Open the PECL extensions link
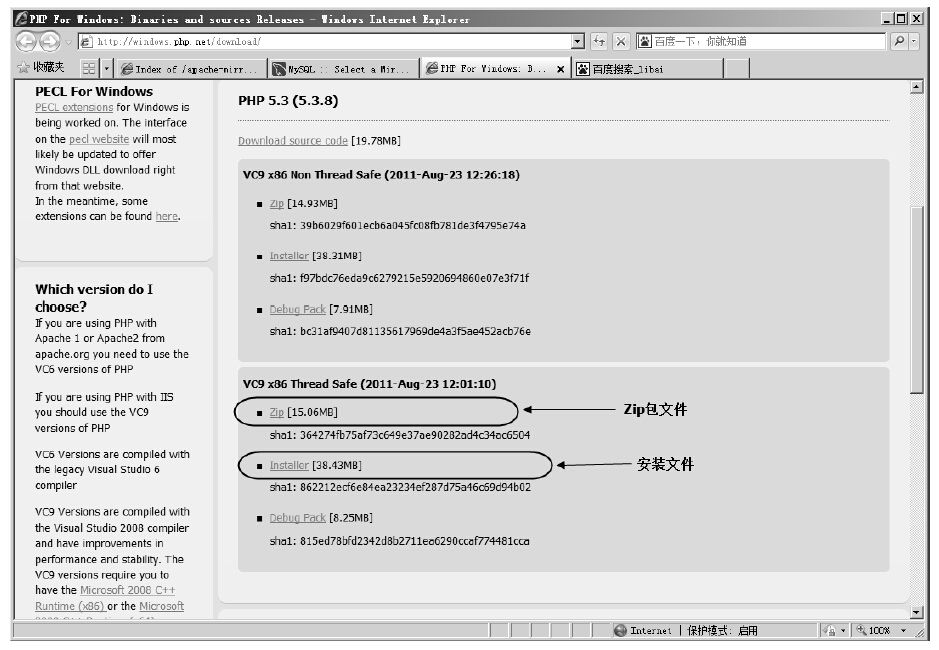 click(x=74, y=107)
